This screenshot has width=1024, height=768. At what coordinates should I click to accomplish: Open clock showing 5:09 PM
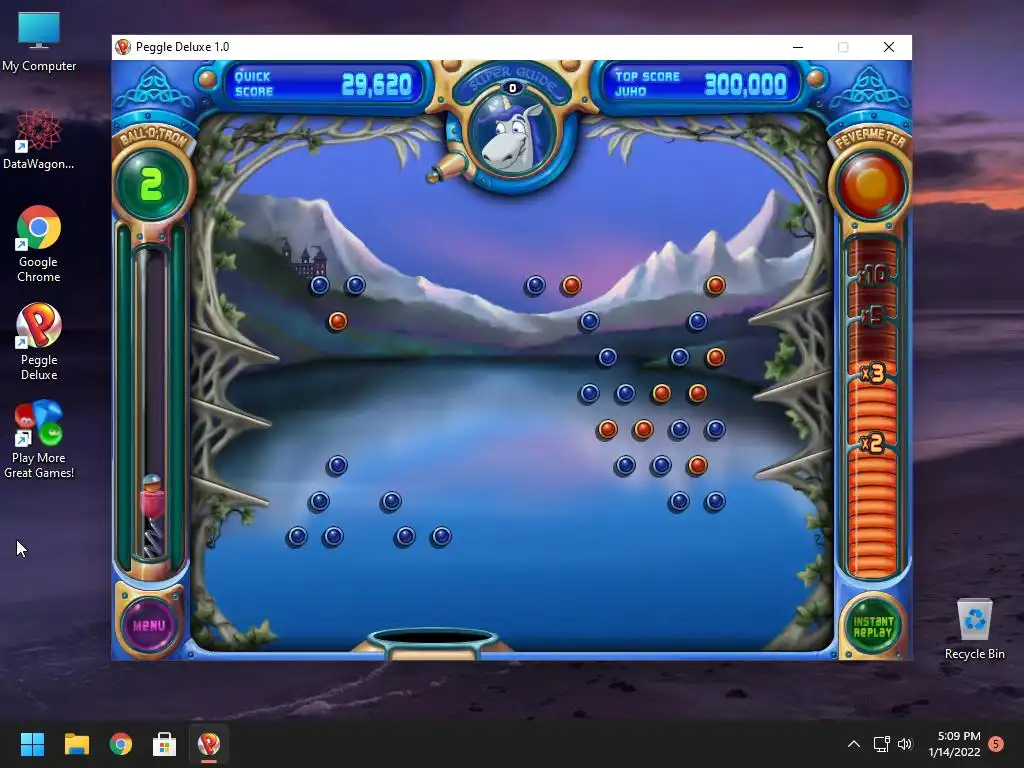[x=954, y=744]
